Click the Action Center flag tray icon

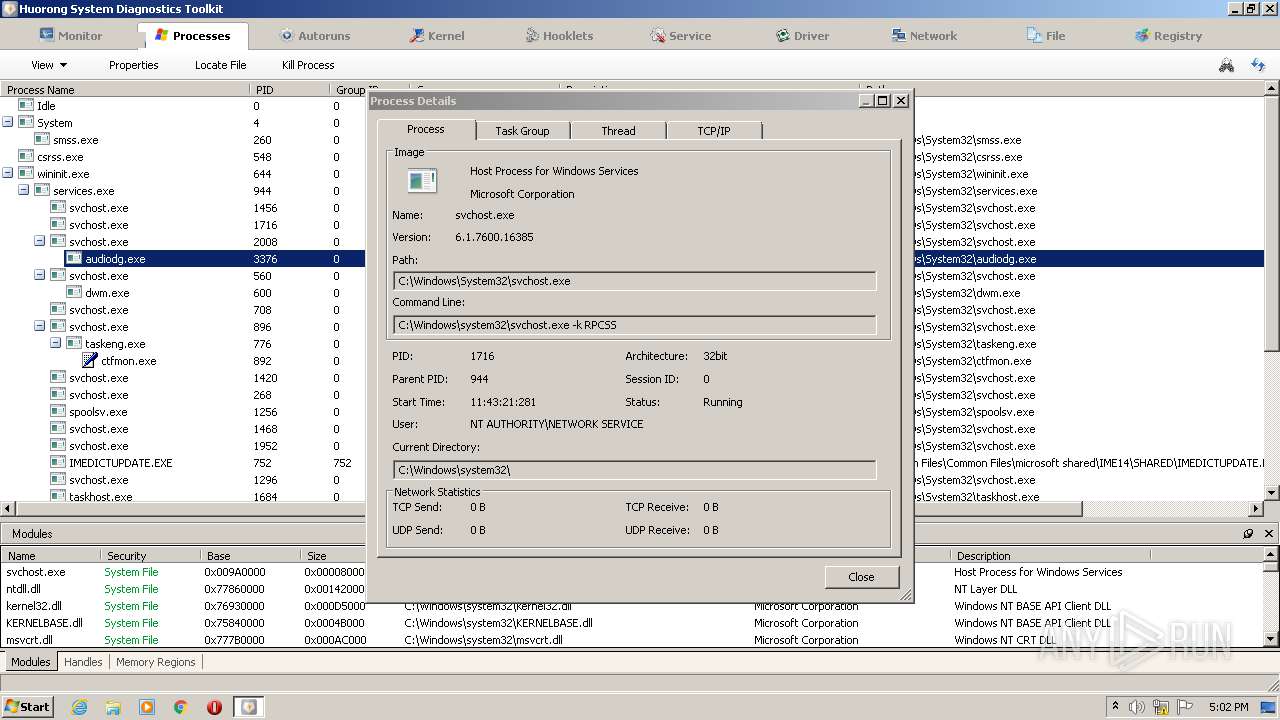point(1185,707)
